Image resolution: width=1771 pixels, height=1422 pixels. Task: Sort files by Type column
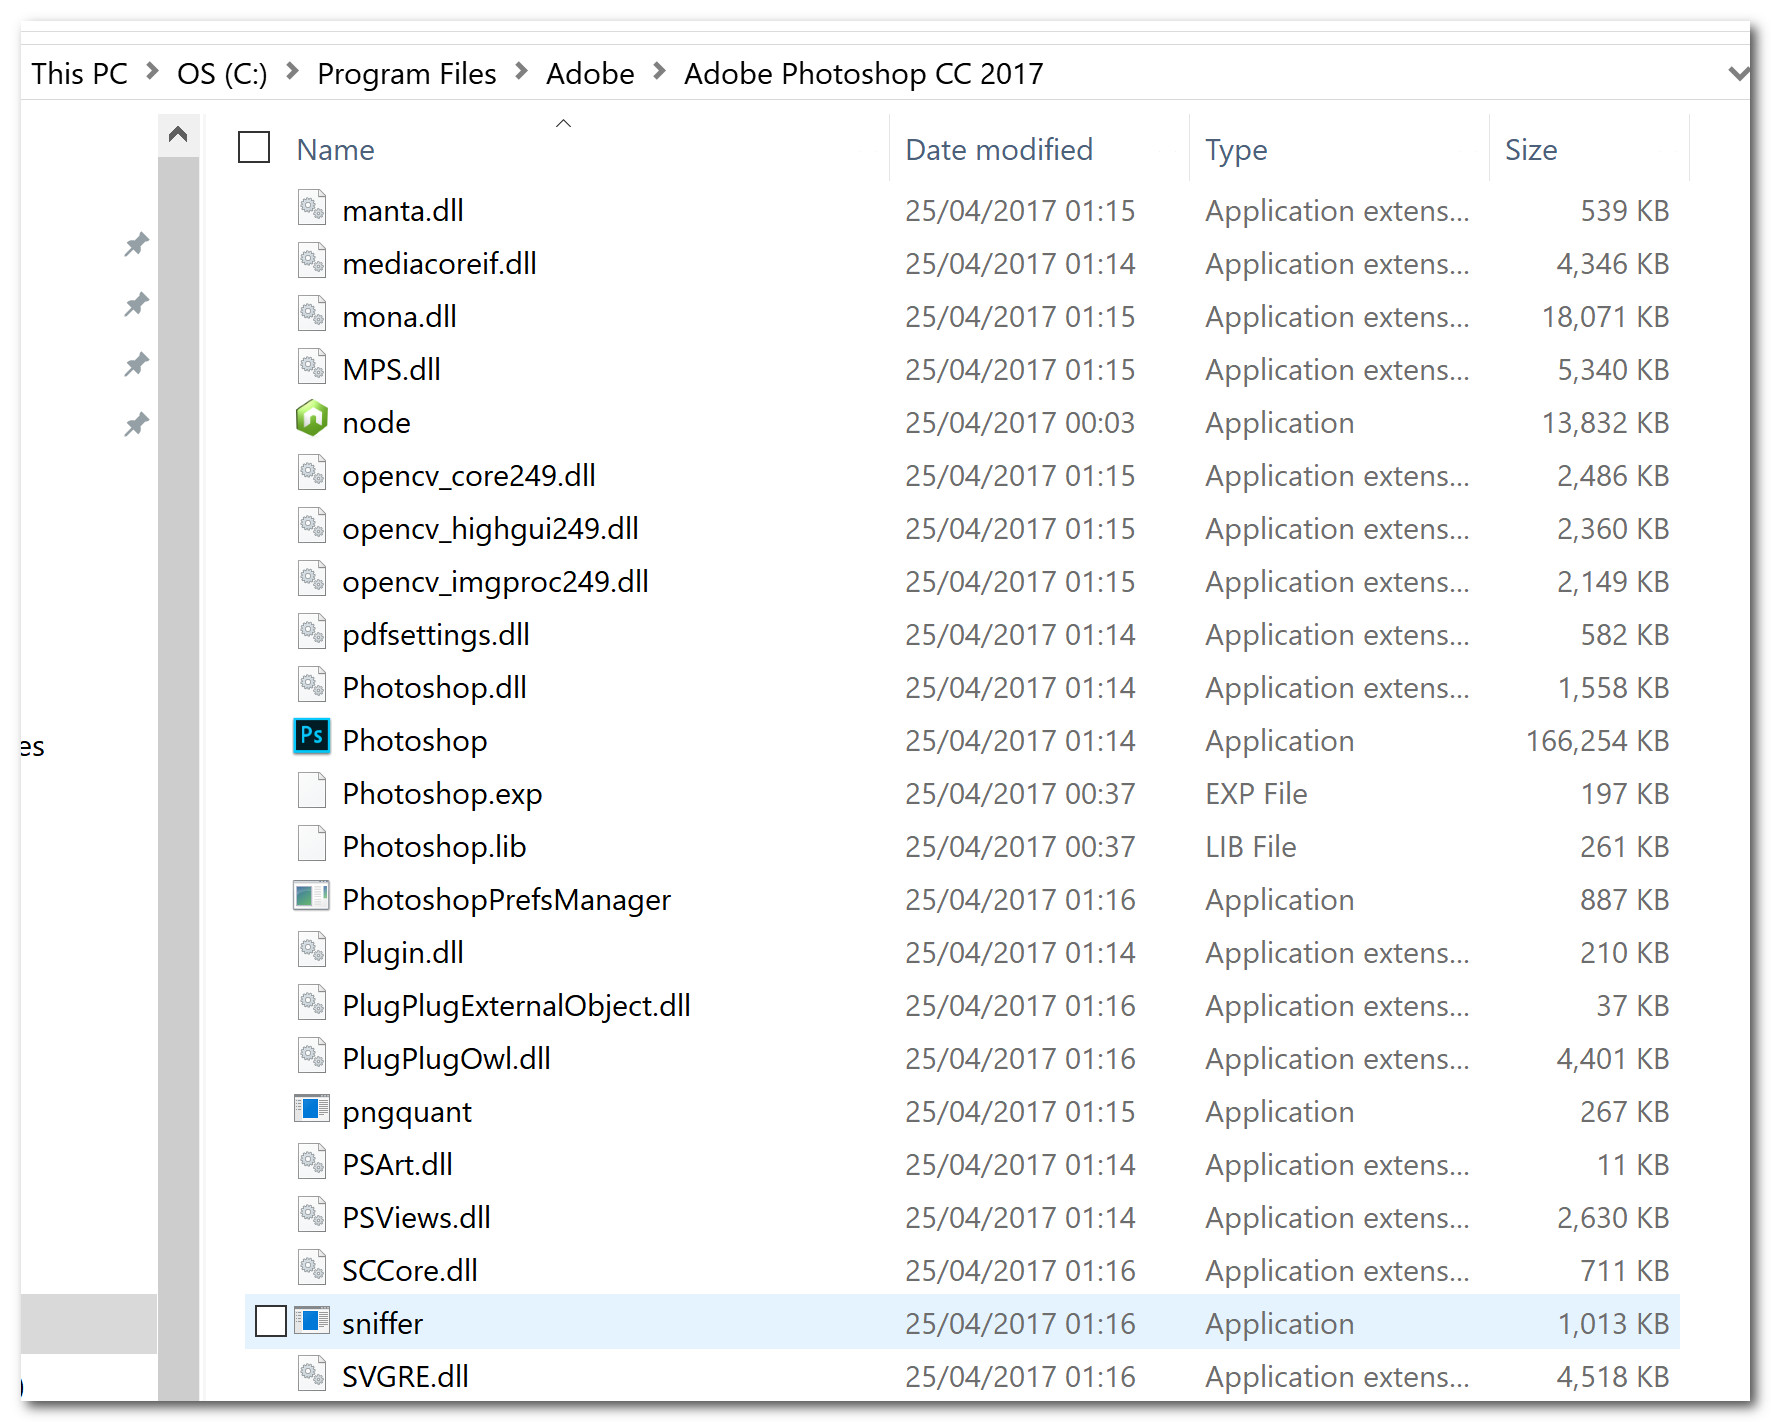(x=1236, y=150)
